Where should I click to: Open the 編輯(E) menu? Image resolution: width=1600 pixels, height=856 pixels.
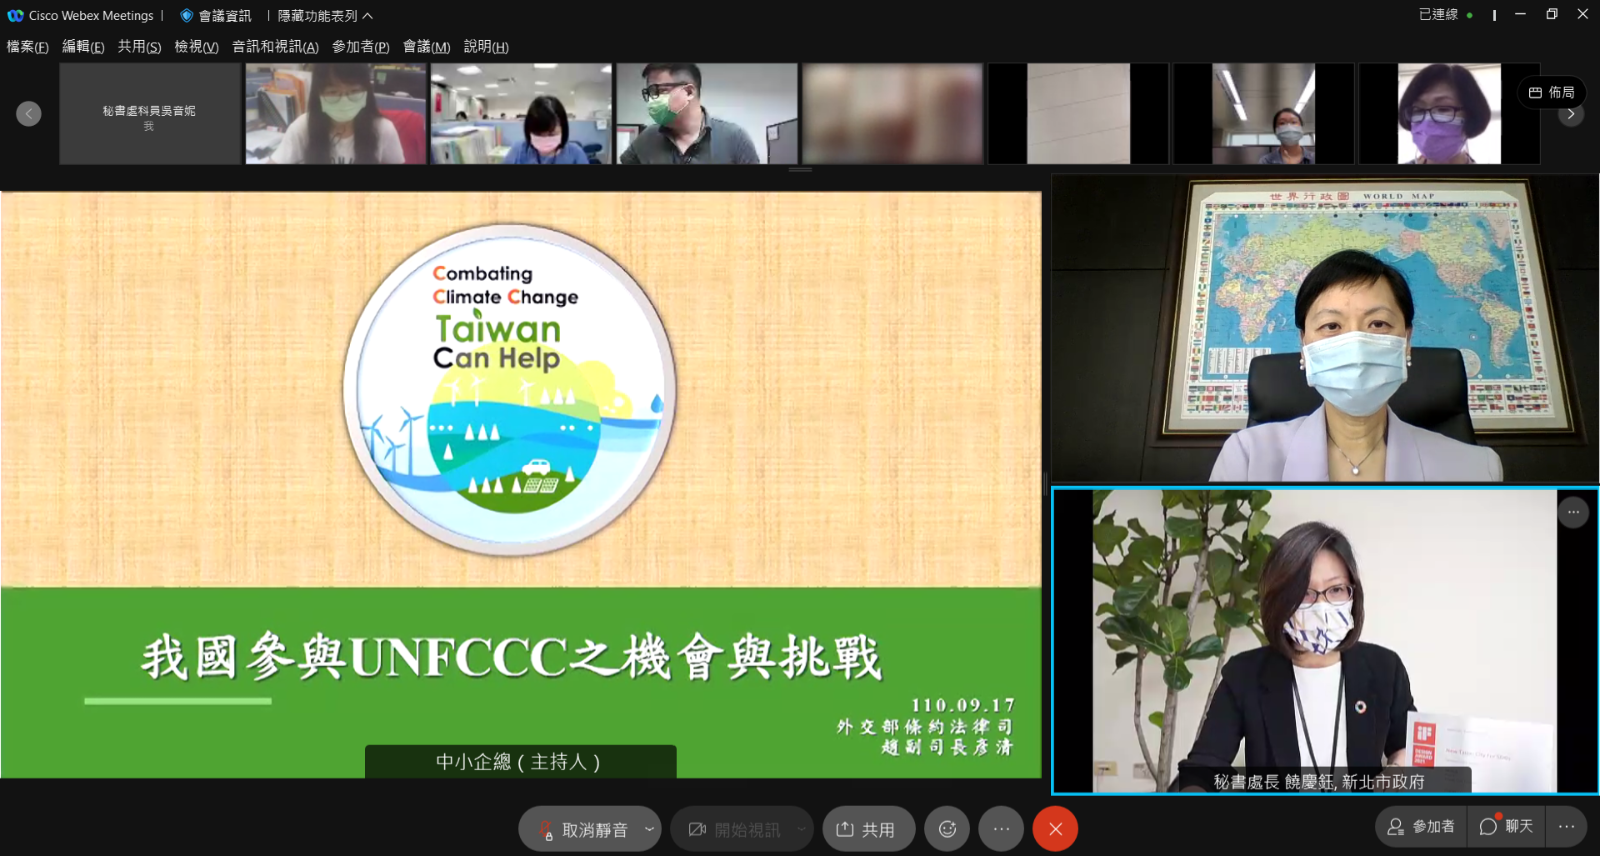pos(83,47)
